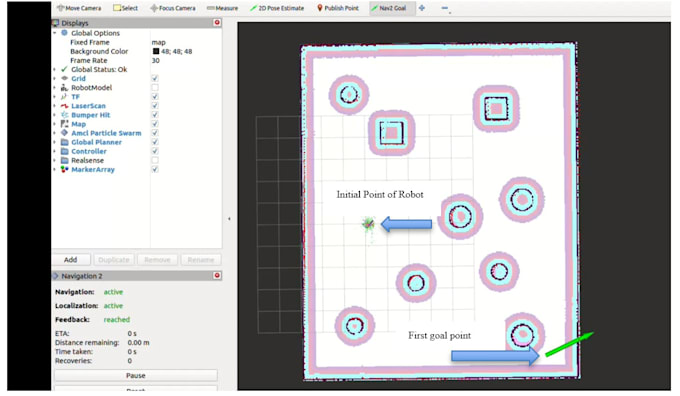680x396 pixels.
Task: Click the Pause navigation button
Action: [x=136, y=375]
